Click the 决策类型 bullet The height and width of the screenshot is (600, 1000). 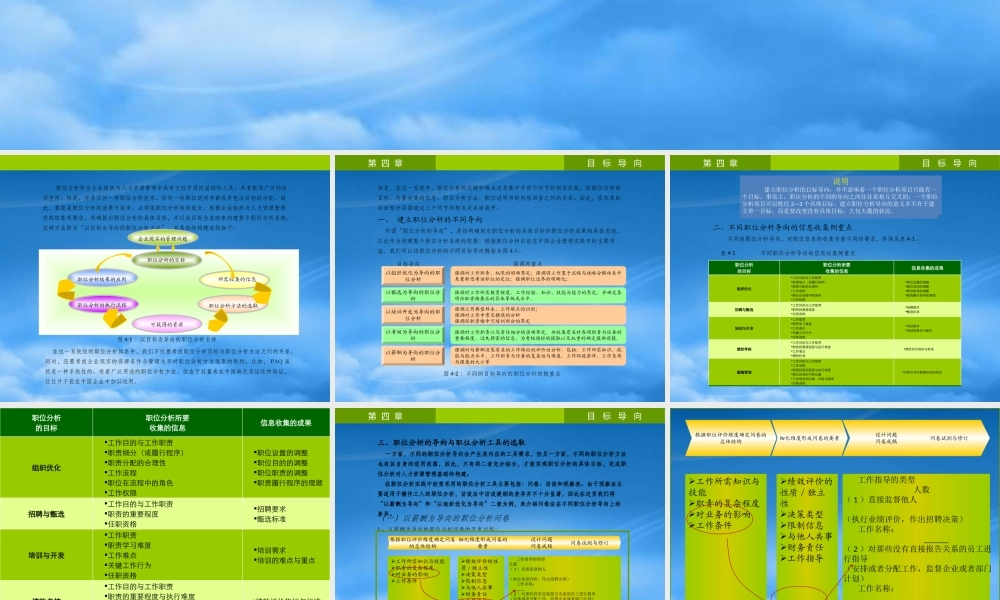point(802,514)
